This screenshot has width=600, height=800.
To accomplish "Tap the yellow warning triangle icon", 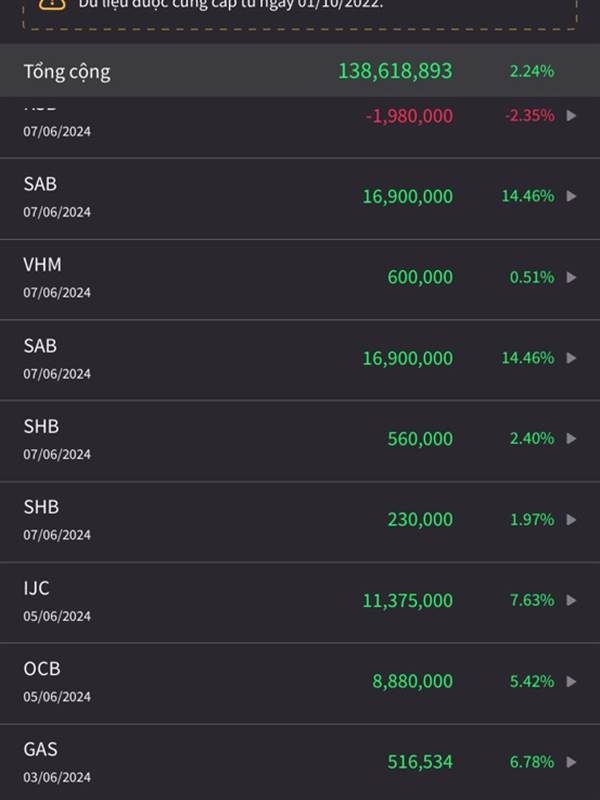I will click(52, 4).
